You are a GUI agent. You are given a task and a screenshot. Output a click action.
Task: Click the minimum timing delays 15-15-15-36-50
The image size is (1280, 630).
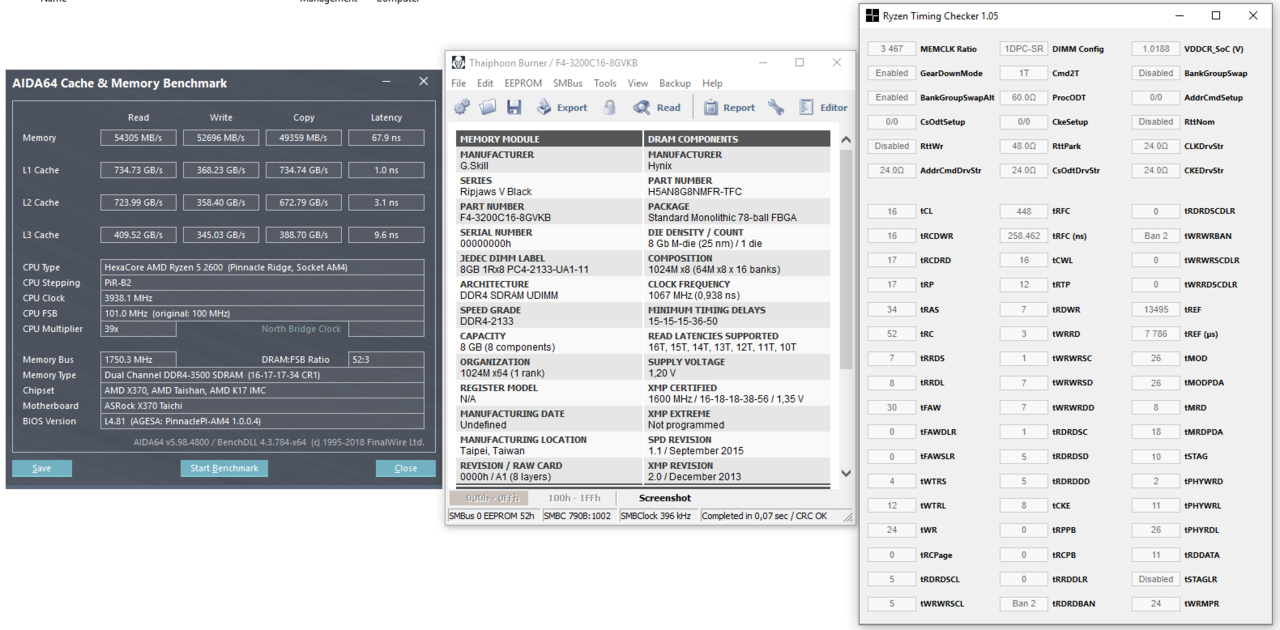691,321
